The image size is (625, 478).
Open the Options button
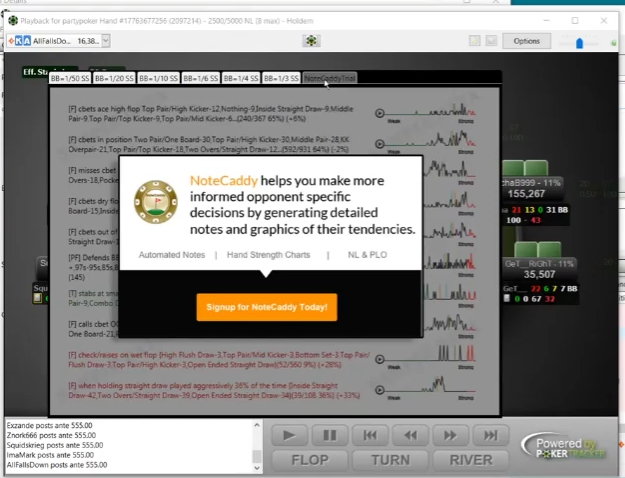[527, 41]
